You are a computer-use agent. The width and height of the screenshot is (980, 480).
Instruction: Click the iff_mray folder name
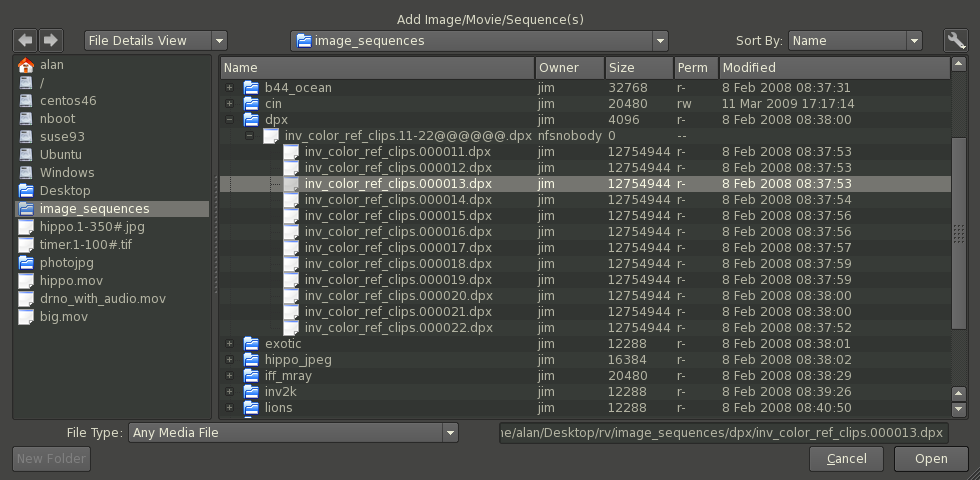click(288, 376)
